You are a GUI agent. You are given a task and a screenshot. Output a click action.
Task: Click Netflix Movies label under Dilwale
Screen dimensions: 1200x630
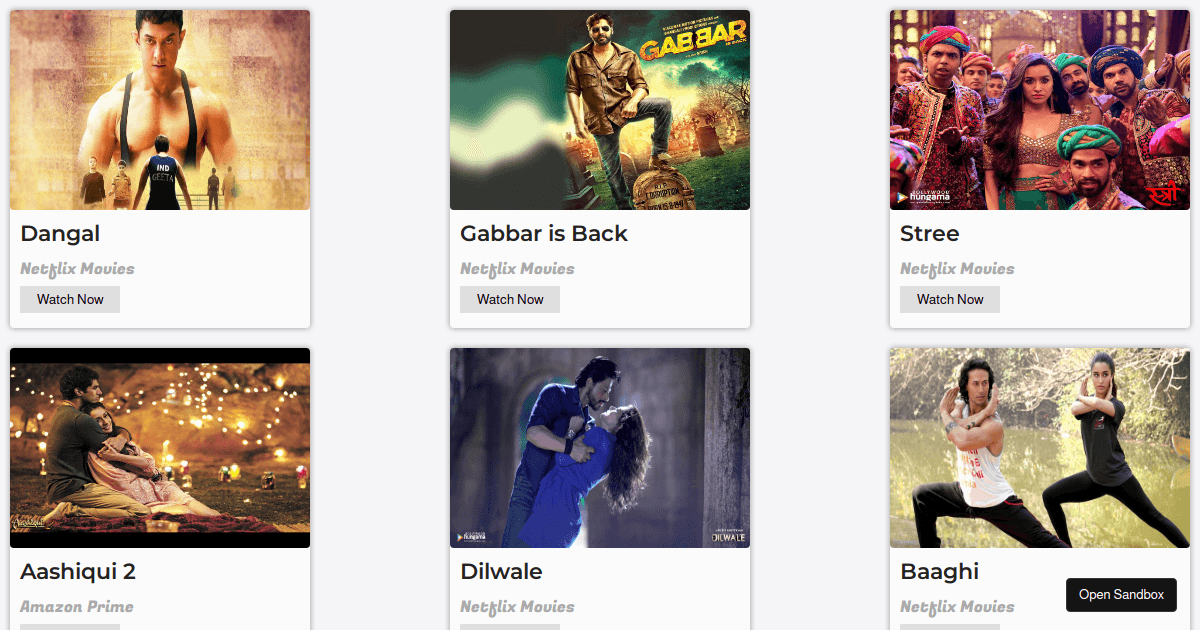517,607
